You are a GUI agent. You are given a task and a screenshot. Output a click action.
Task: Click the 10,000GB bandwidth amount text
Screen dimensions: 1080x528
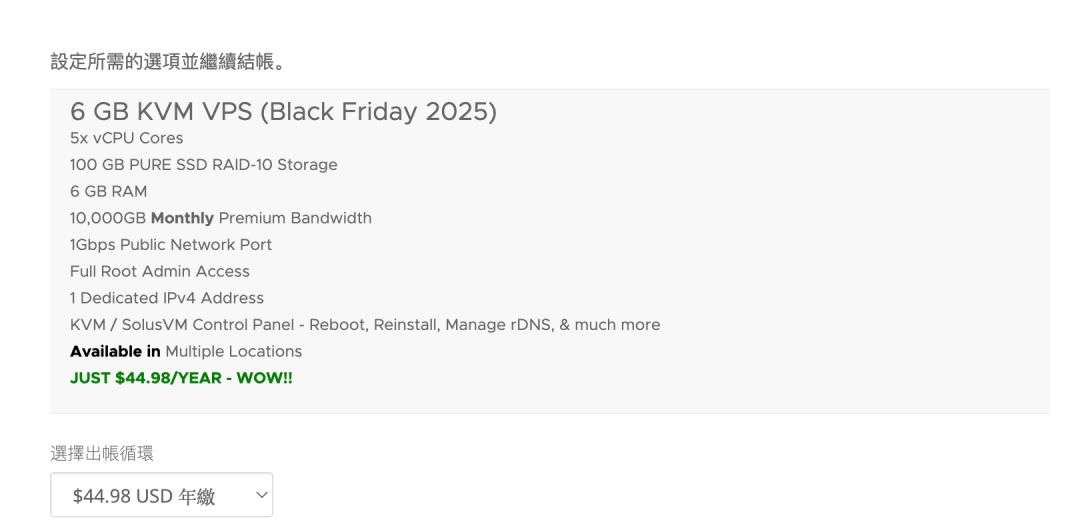108,218
